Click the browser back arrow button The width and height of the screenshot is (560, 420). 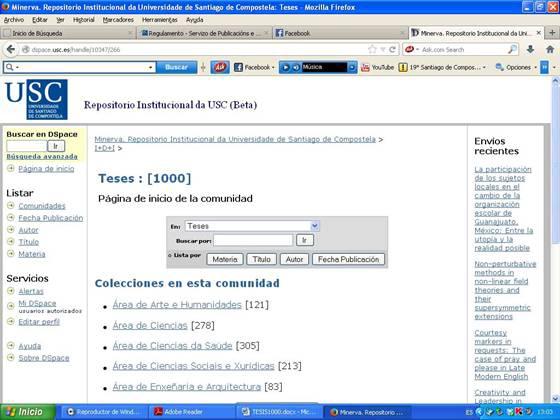coord(11,49)
